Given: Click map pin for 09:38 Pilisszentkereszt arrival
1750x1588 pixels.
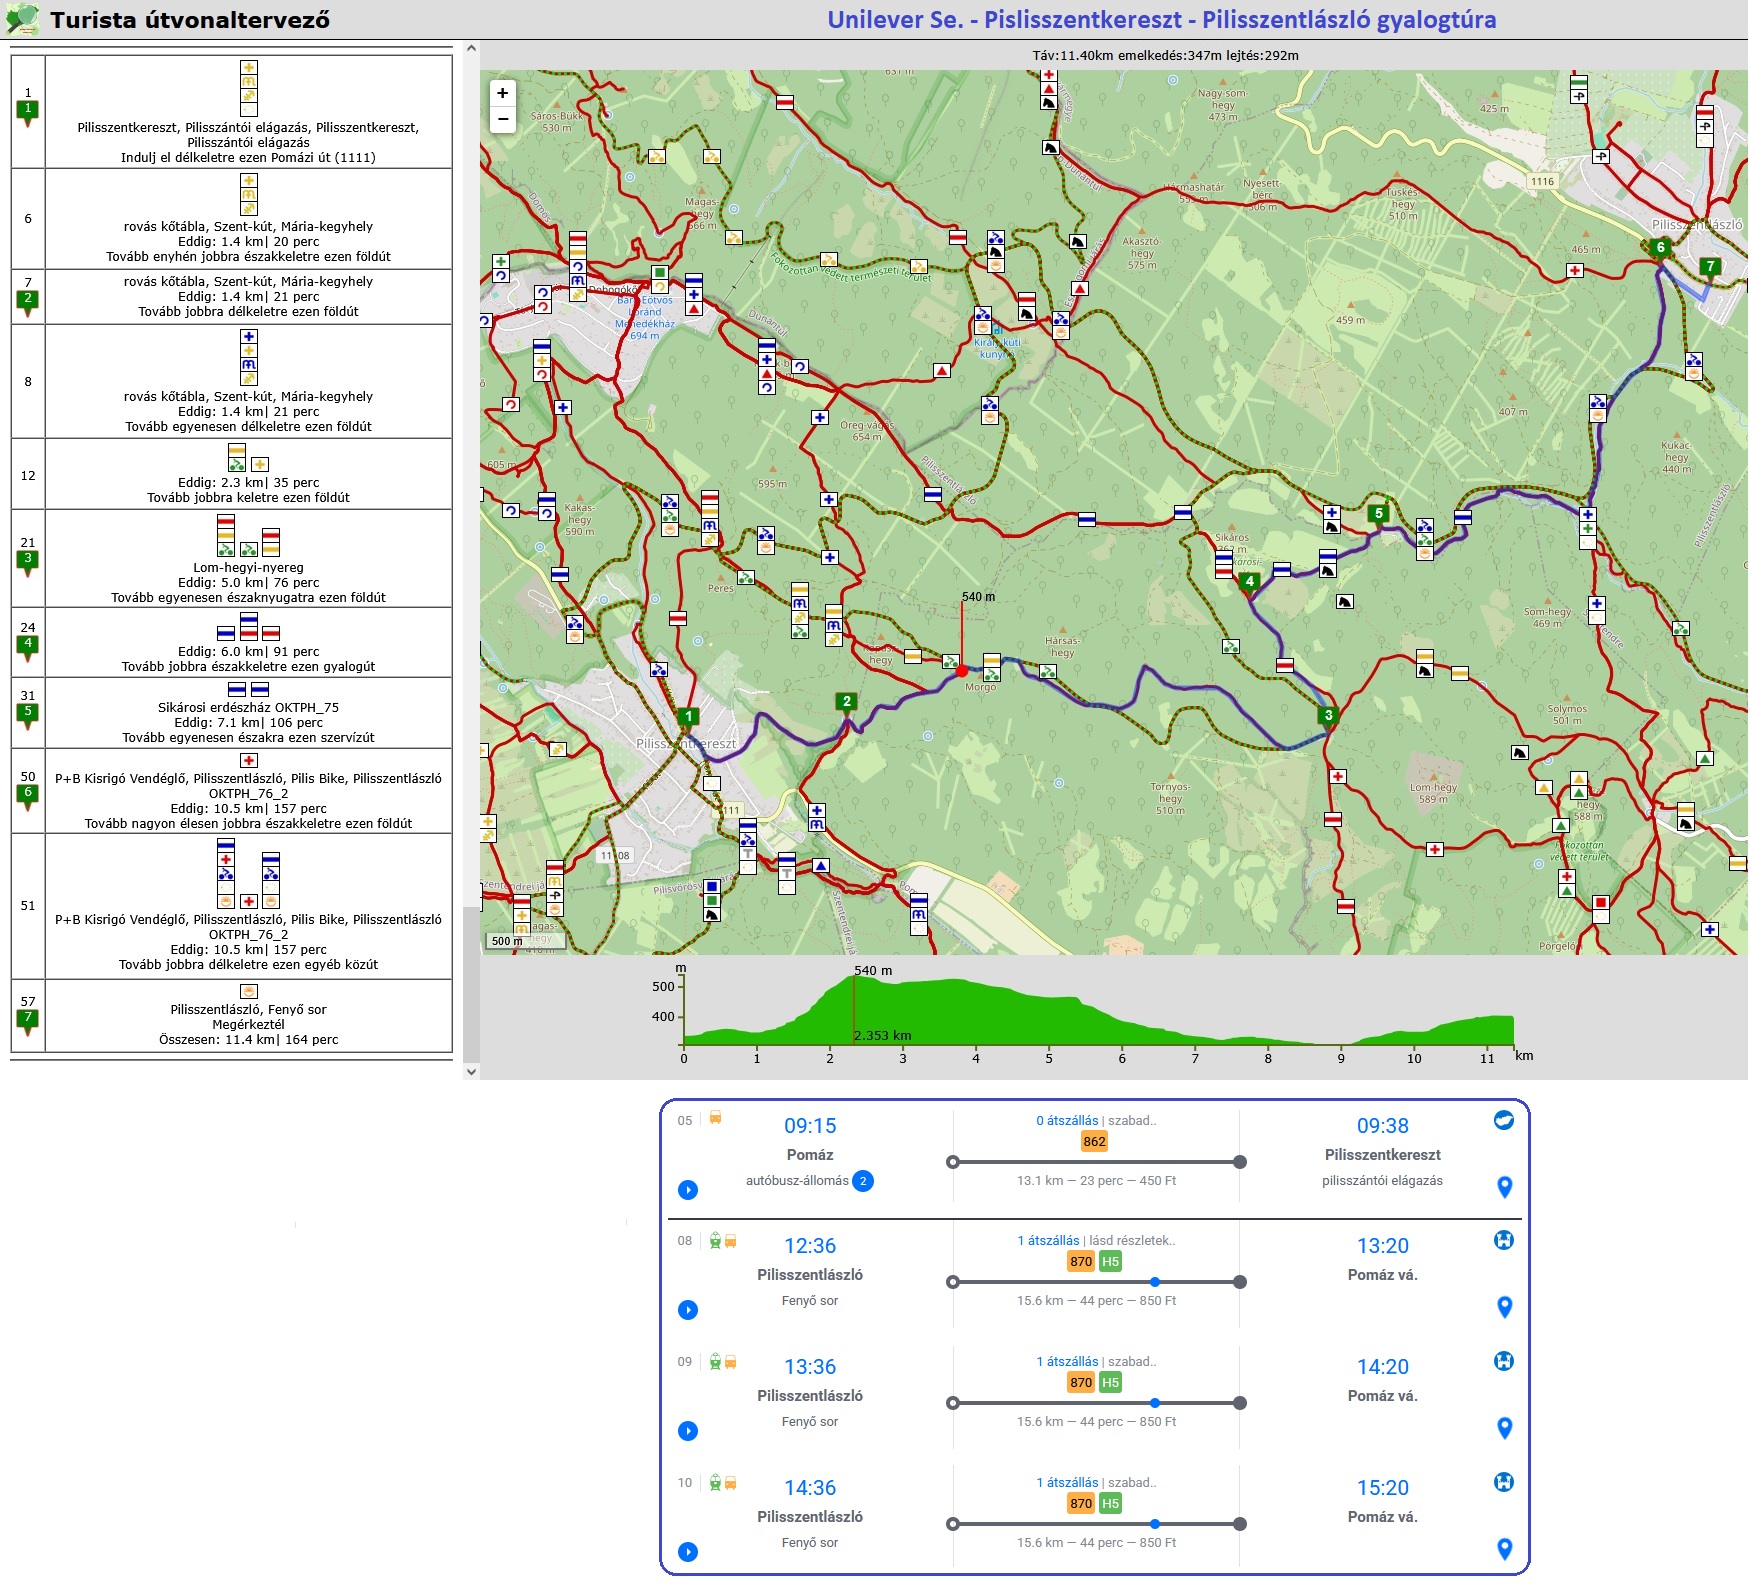Looking at the screenshot, I should coord(1504,1187).
